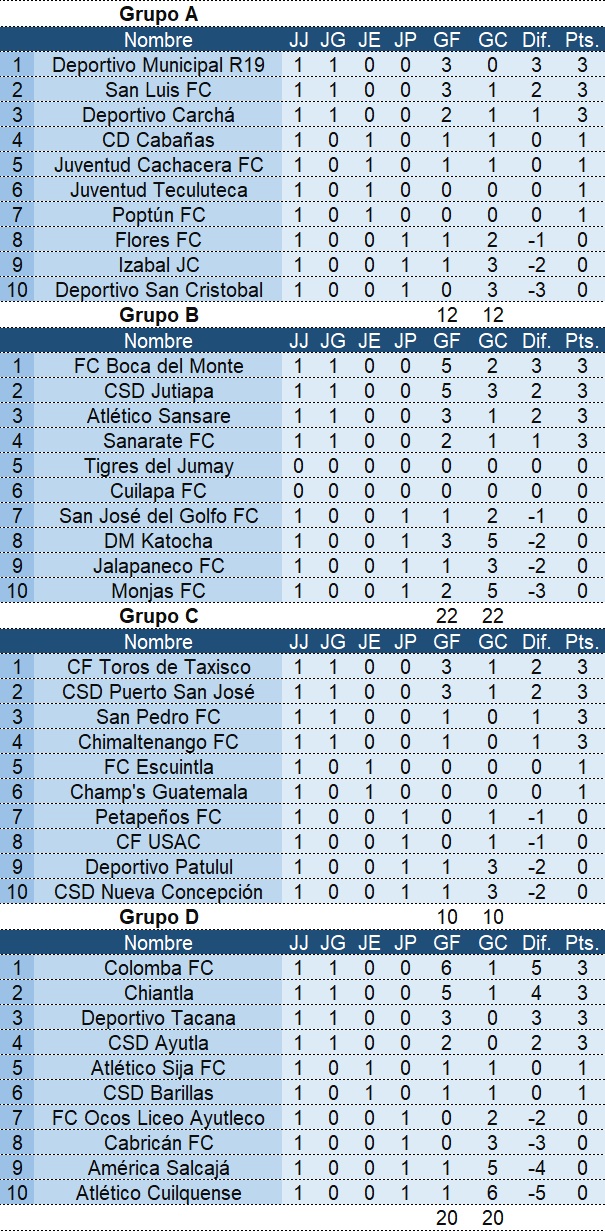605x1232 pixels.
Task: Click the Champ's Guatemala team cell
Action: (158, 792)
